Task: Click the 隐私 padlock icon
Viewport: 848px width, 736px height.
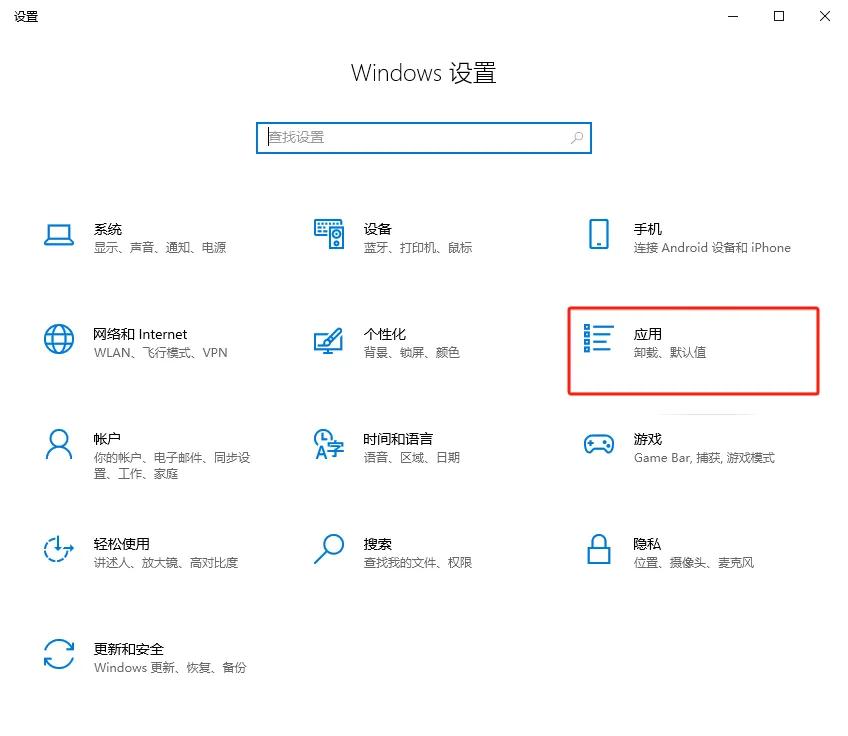Action: tap(599, 549)
